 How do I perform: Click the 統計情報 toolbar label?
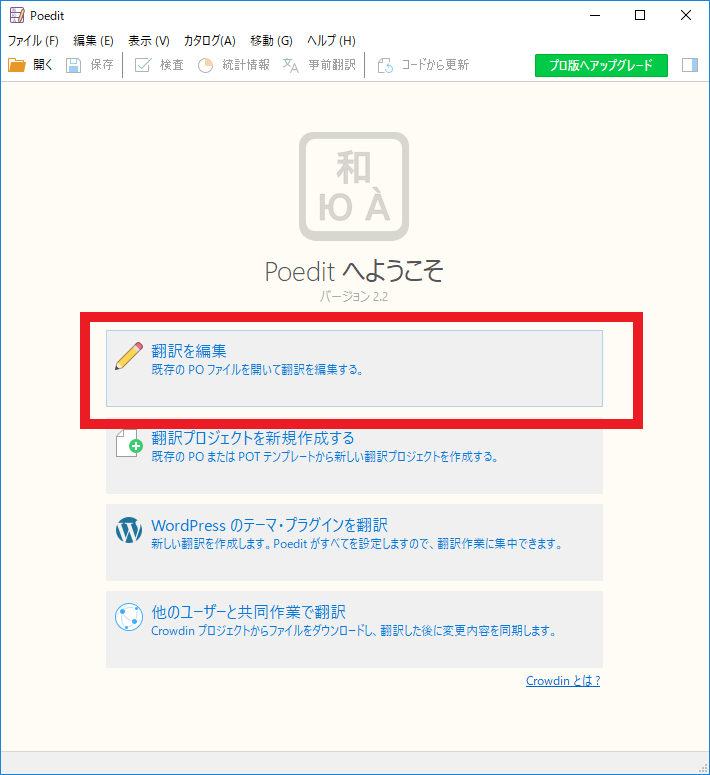point(246,65)
